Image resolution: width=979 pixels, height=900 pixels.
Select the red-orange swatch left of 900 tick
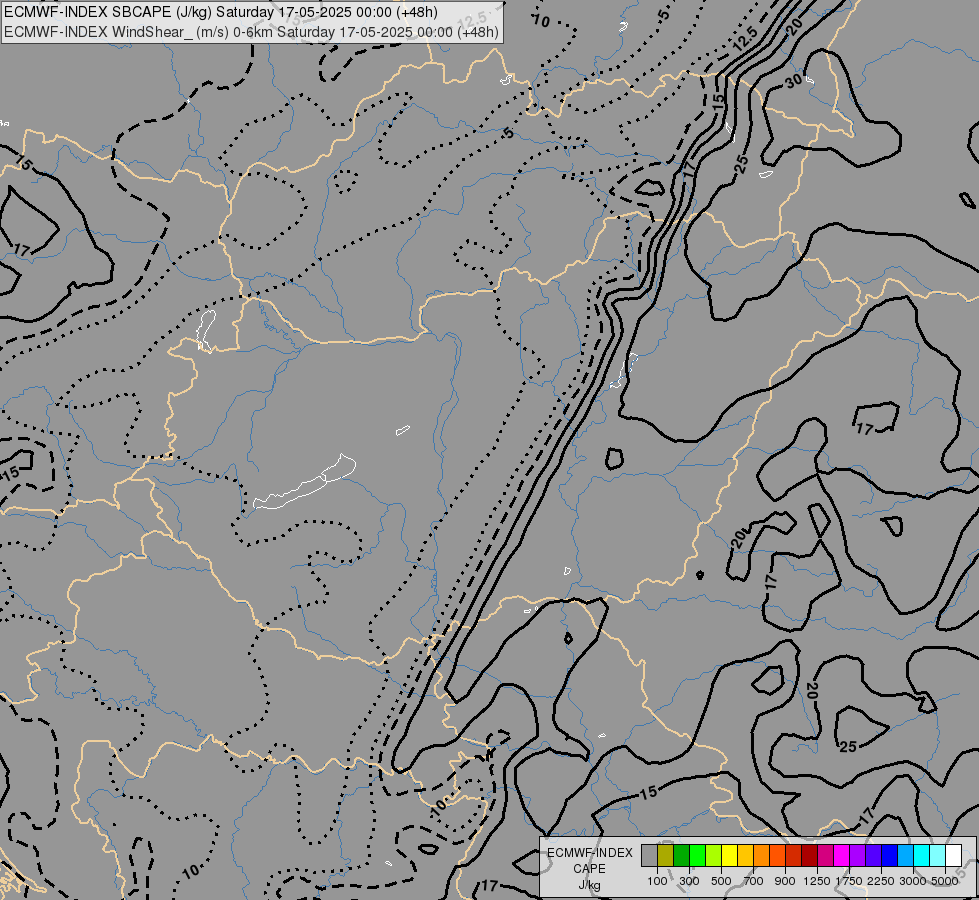tap(777, 855)
